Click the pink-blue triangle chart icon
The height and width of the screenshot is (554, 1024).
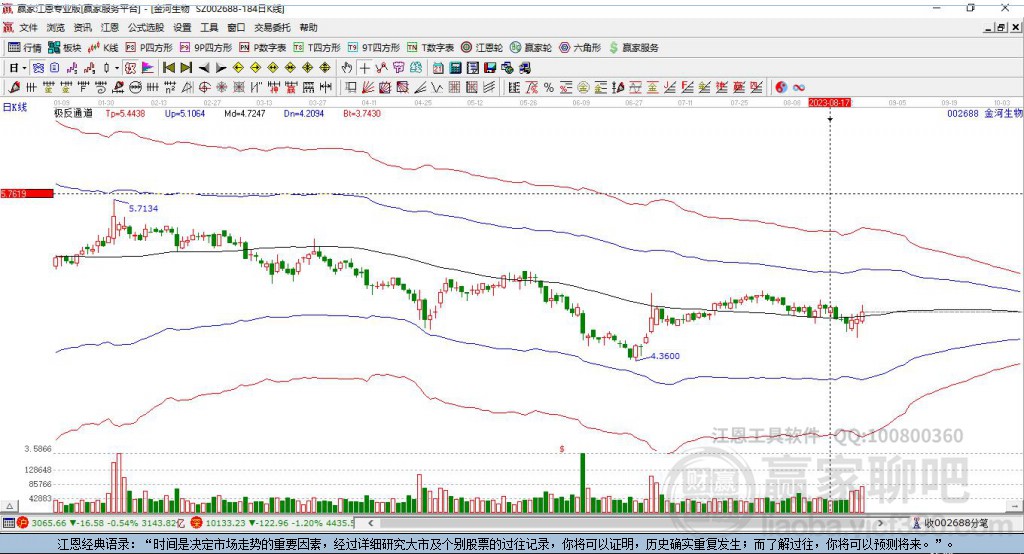pyautogui.click(x=148, y=68)
